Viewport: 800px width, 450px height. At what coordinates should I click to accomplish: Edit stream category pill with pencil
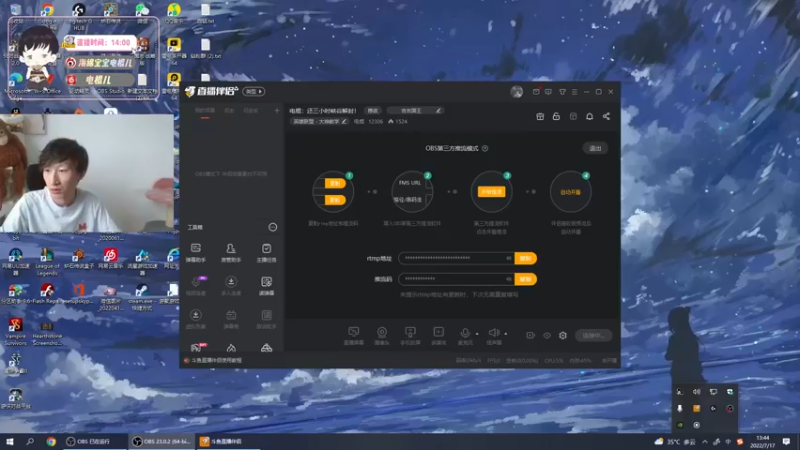pos(414,110)
